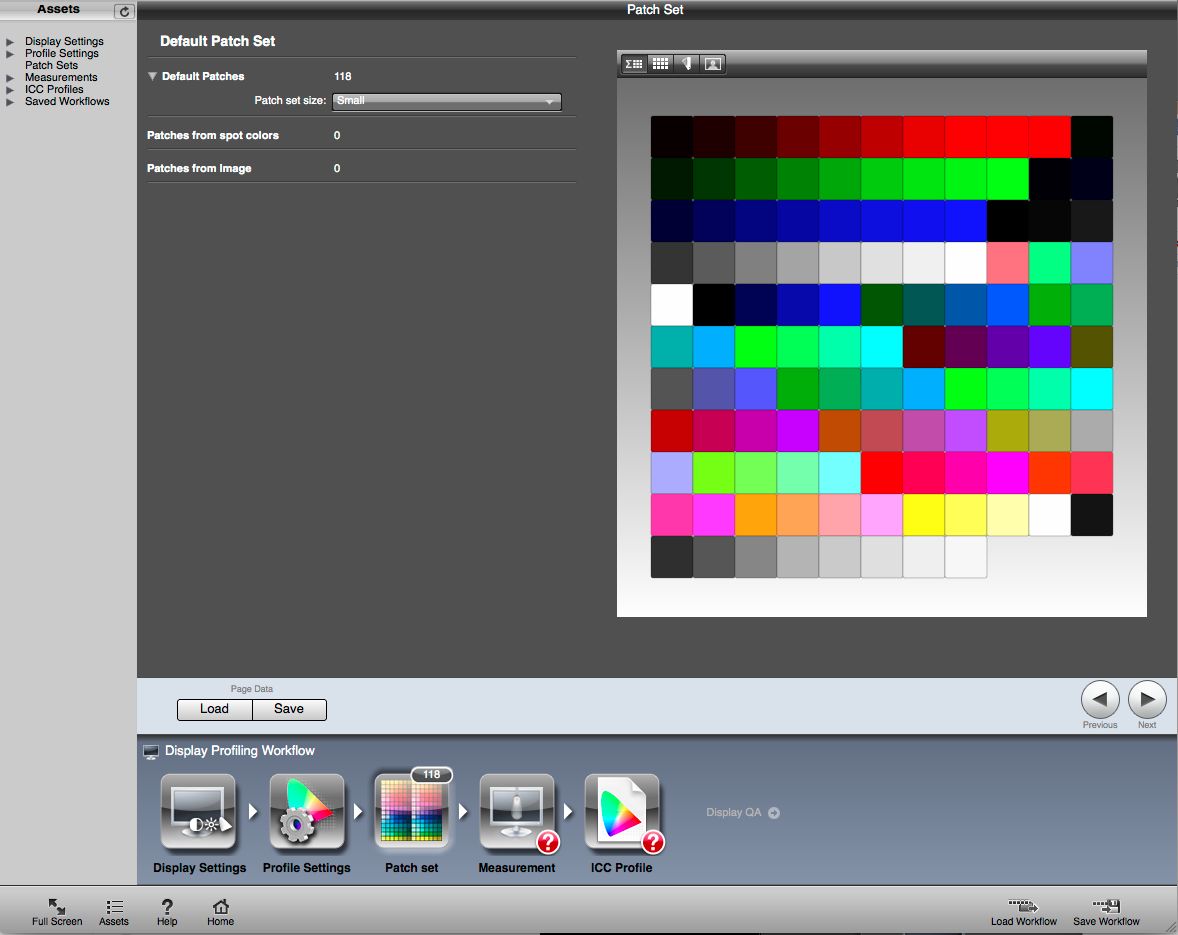Show all patches summary view

pos(634,64)
